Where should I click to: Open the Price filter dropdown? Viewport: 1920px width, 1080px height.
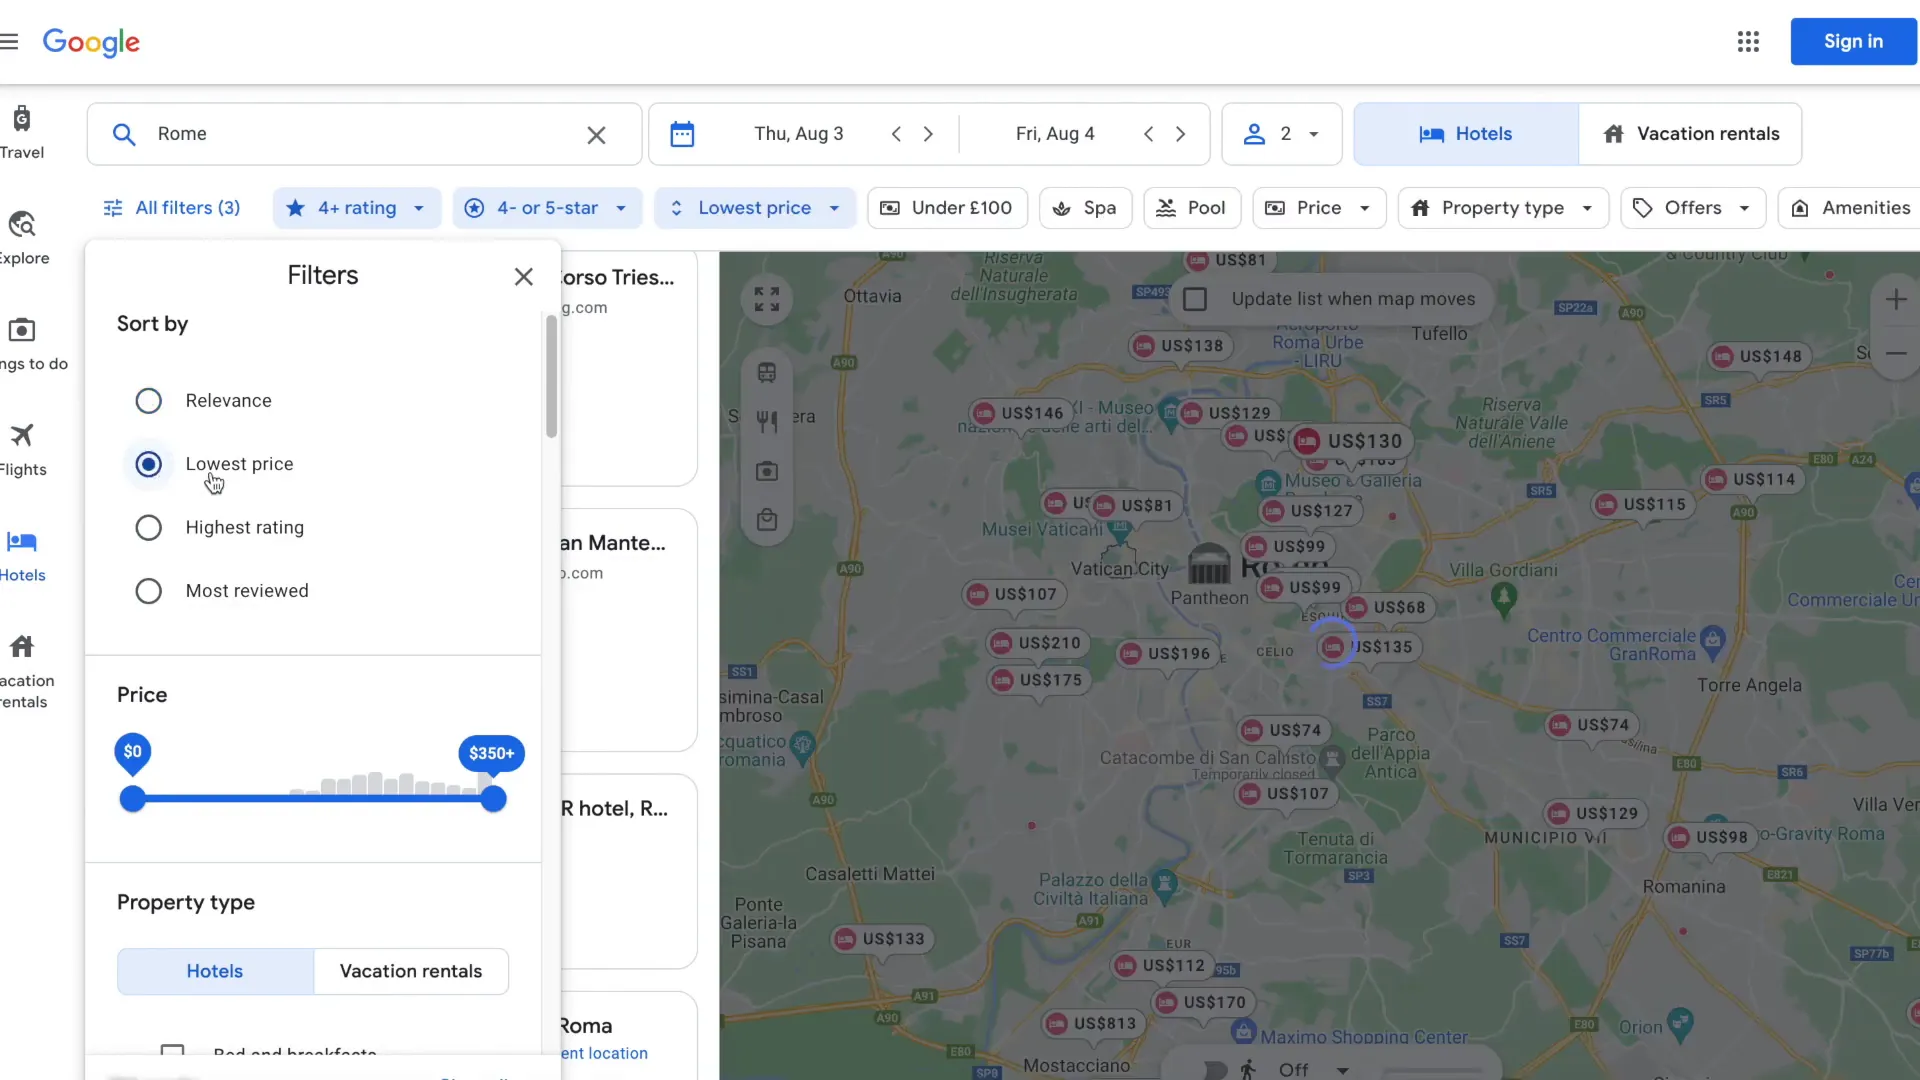point(1319,208)
